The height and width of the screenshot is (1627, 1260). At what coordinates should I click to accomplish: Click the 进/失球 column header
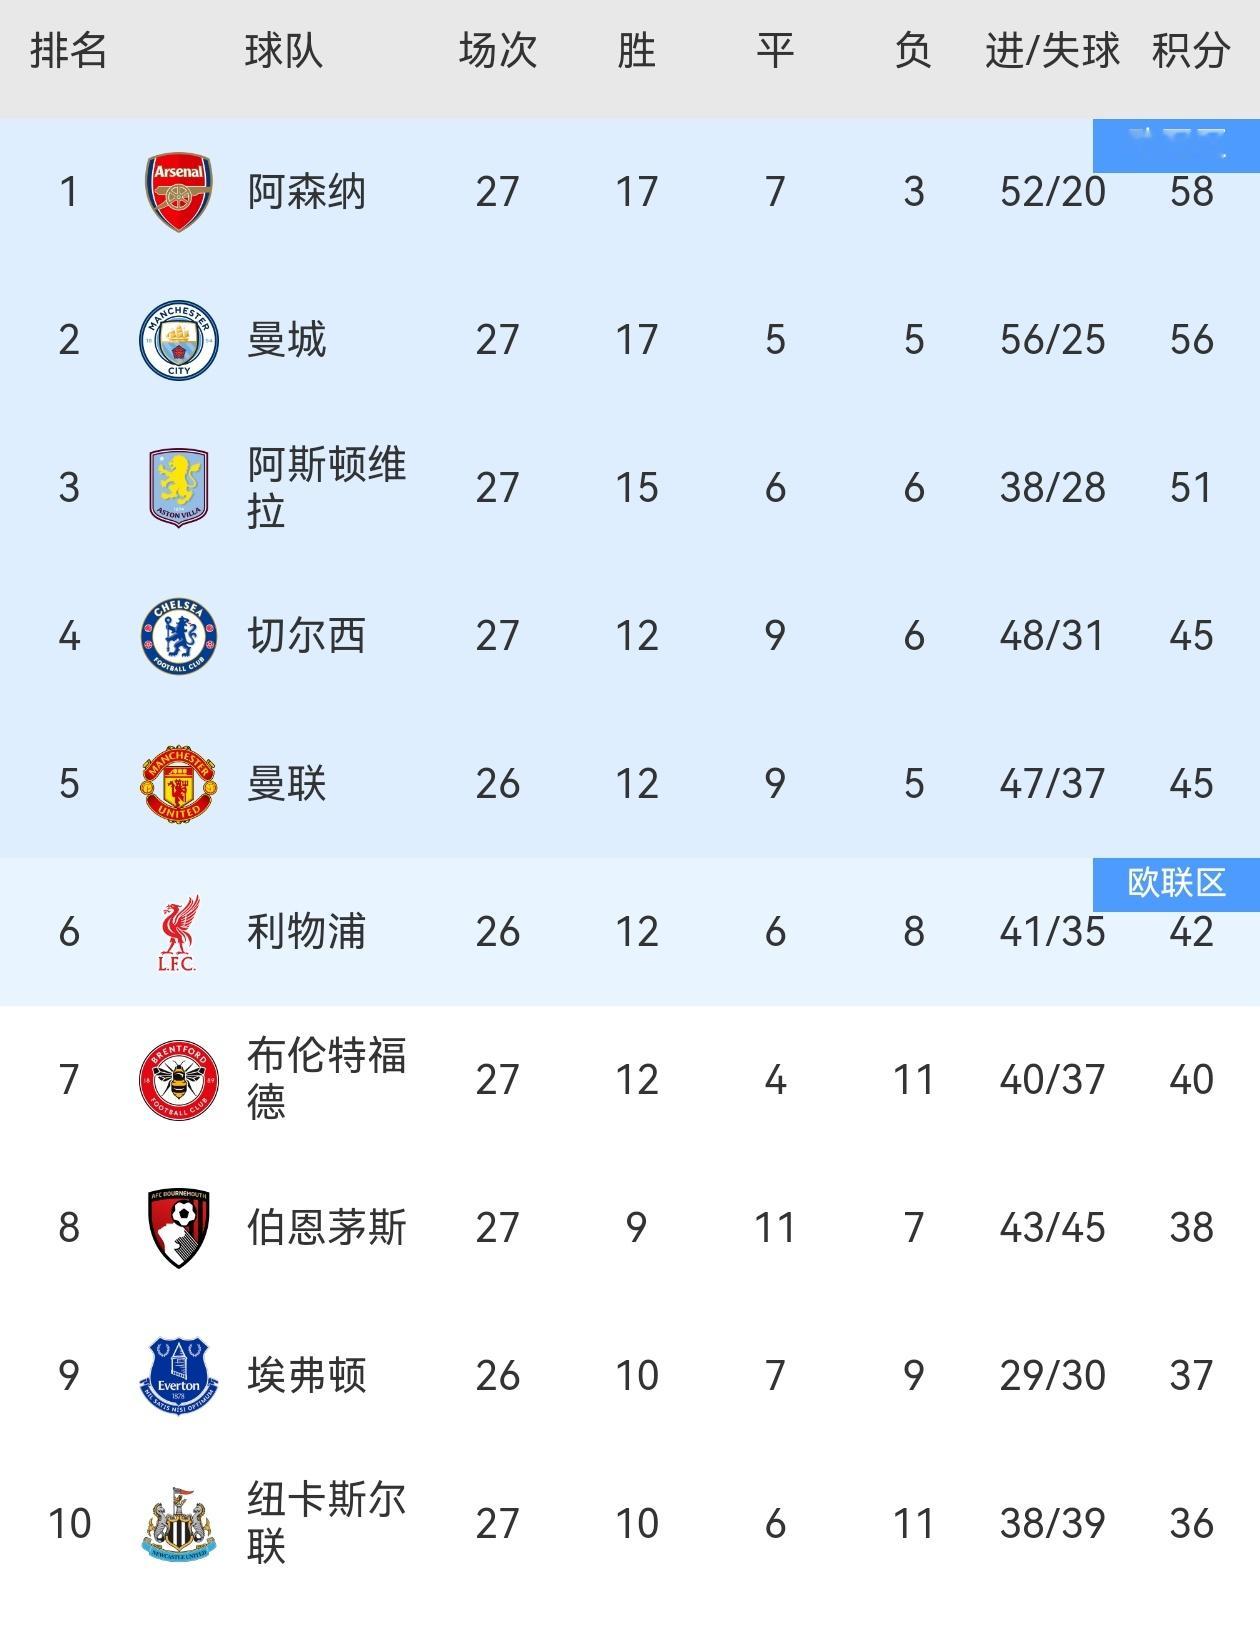point(1052,51)
